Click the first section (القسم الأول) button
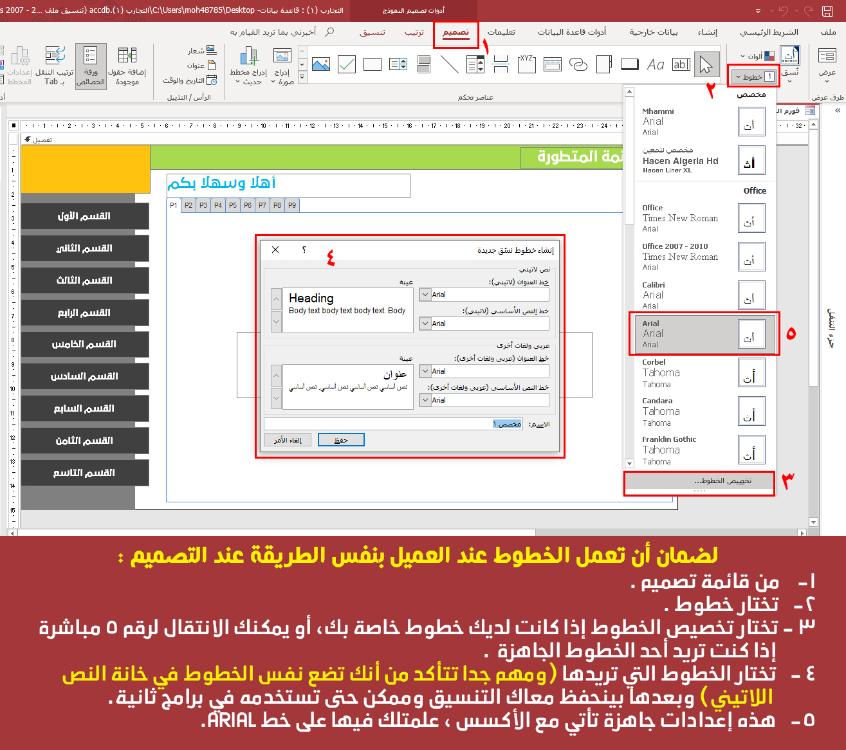The image size is (846, 750). (x=85, y=216)
